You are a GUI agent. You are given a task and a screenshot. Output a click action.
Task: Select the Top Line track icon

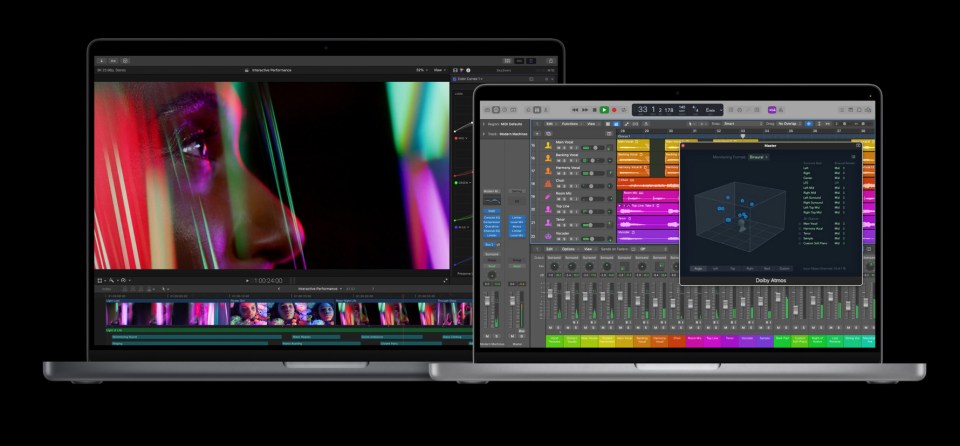548,210
